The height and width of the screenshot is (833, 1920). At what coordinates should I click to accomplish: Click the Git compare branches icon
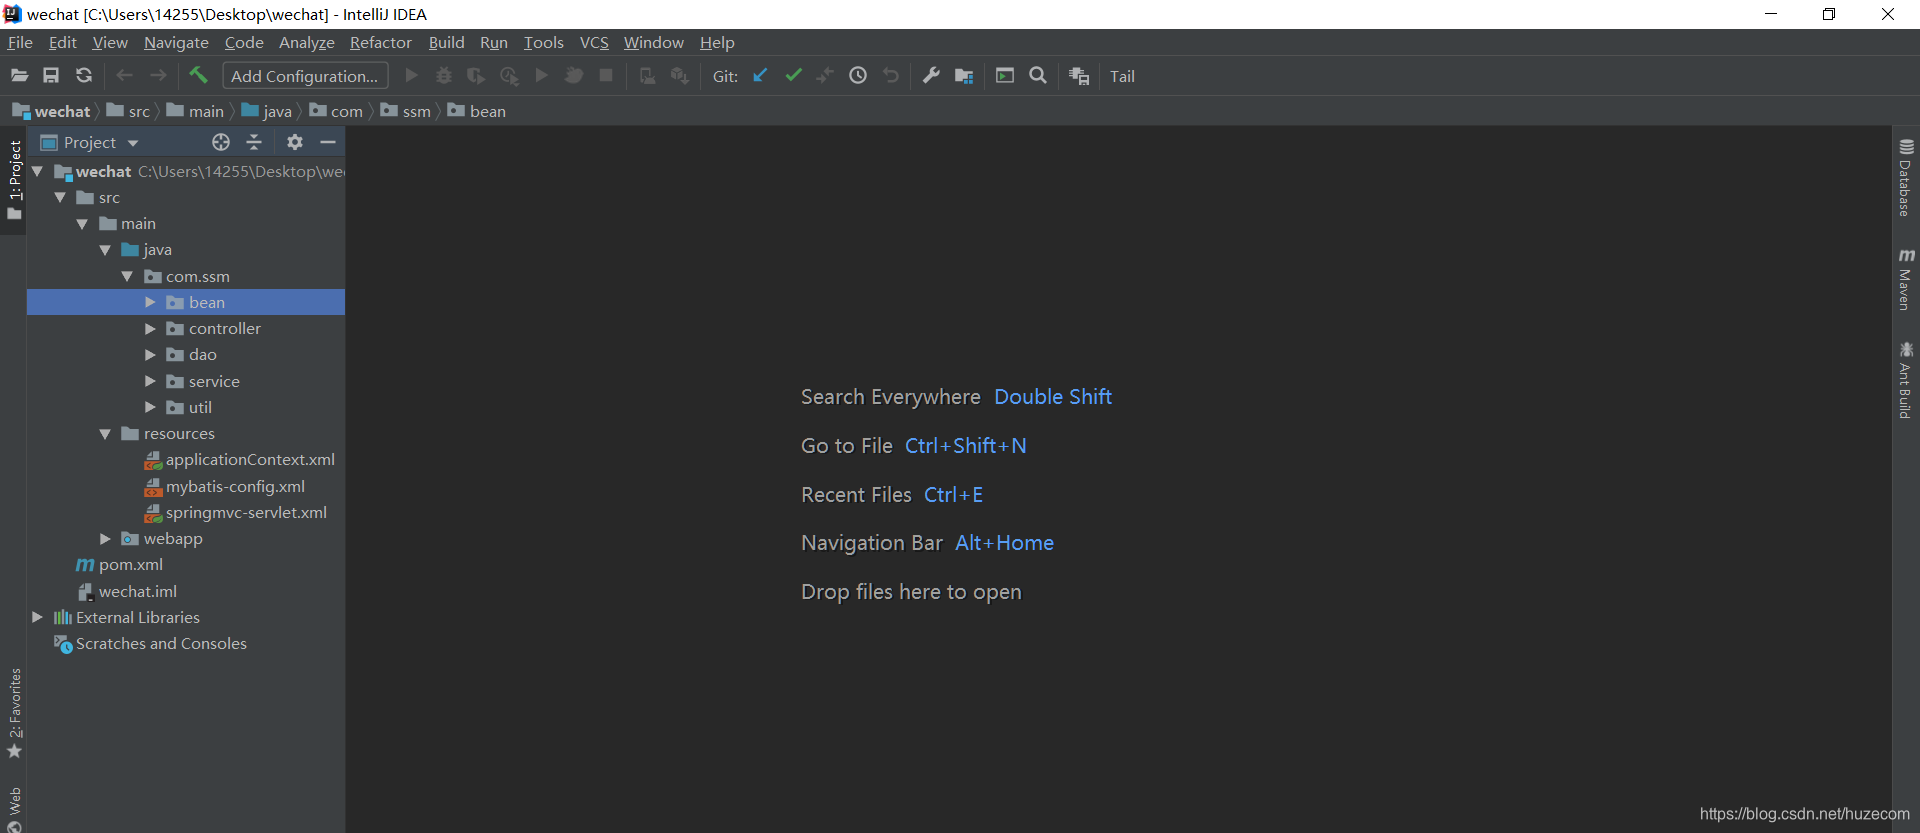point(825,76)
